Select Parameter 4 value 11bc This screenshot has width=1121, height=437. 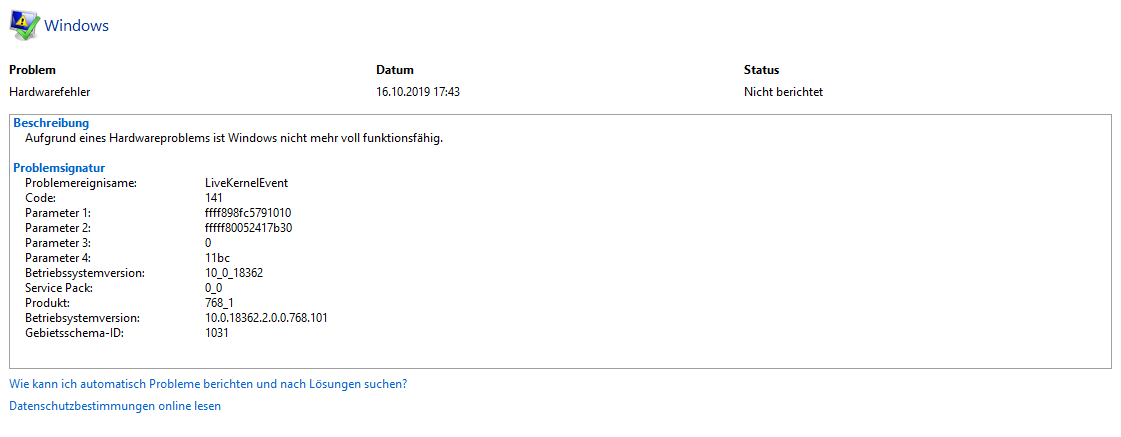217,257
